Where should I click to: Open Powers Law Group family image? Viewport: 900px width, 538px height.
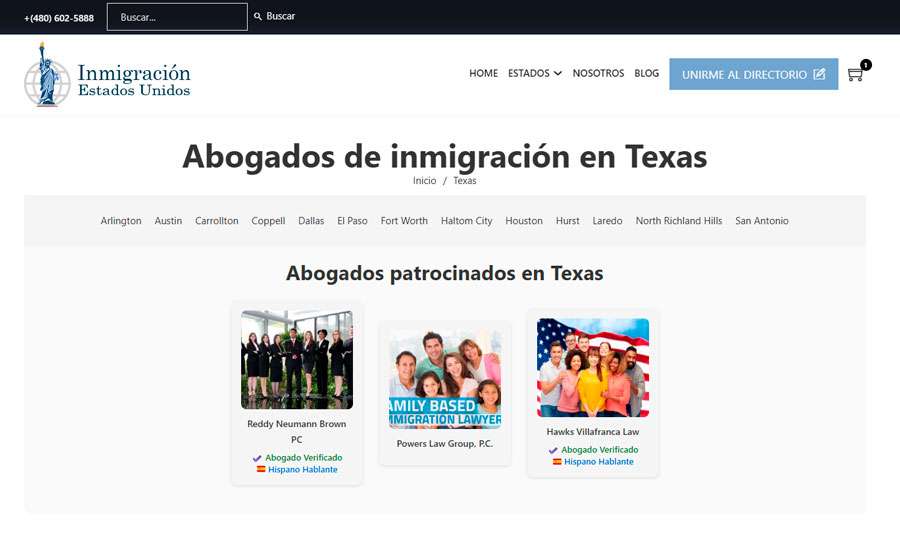tap(445, 379)
